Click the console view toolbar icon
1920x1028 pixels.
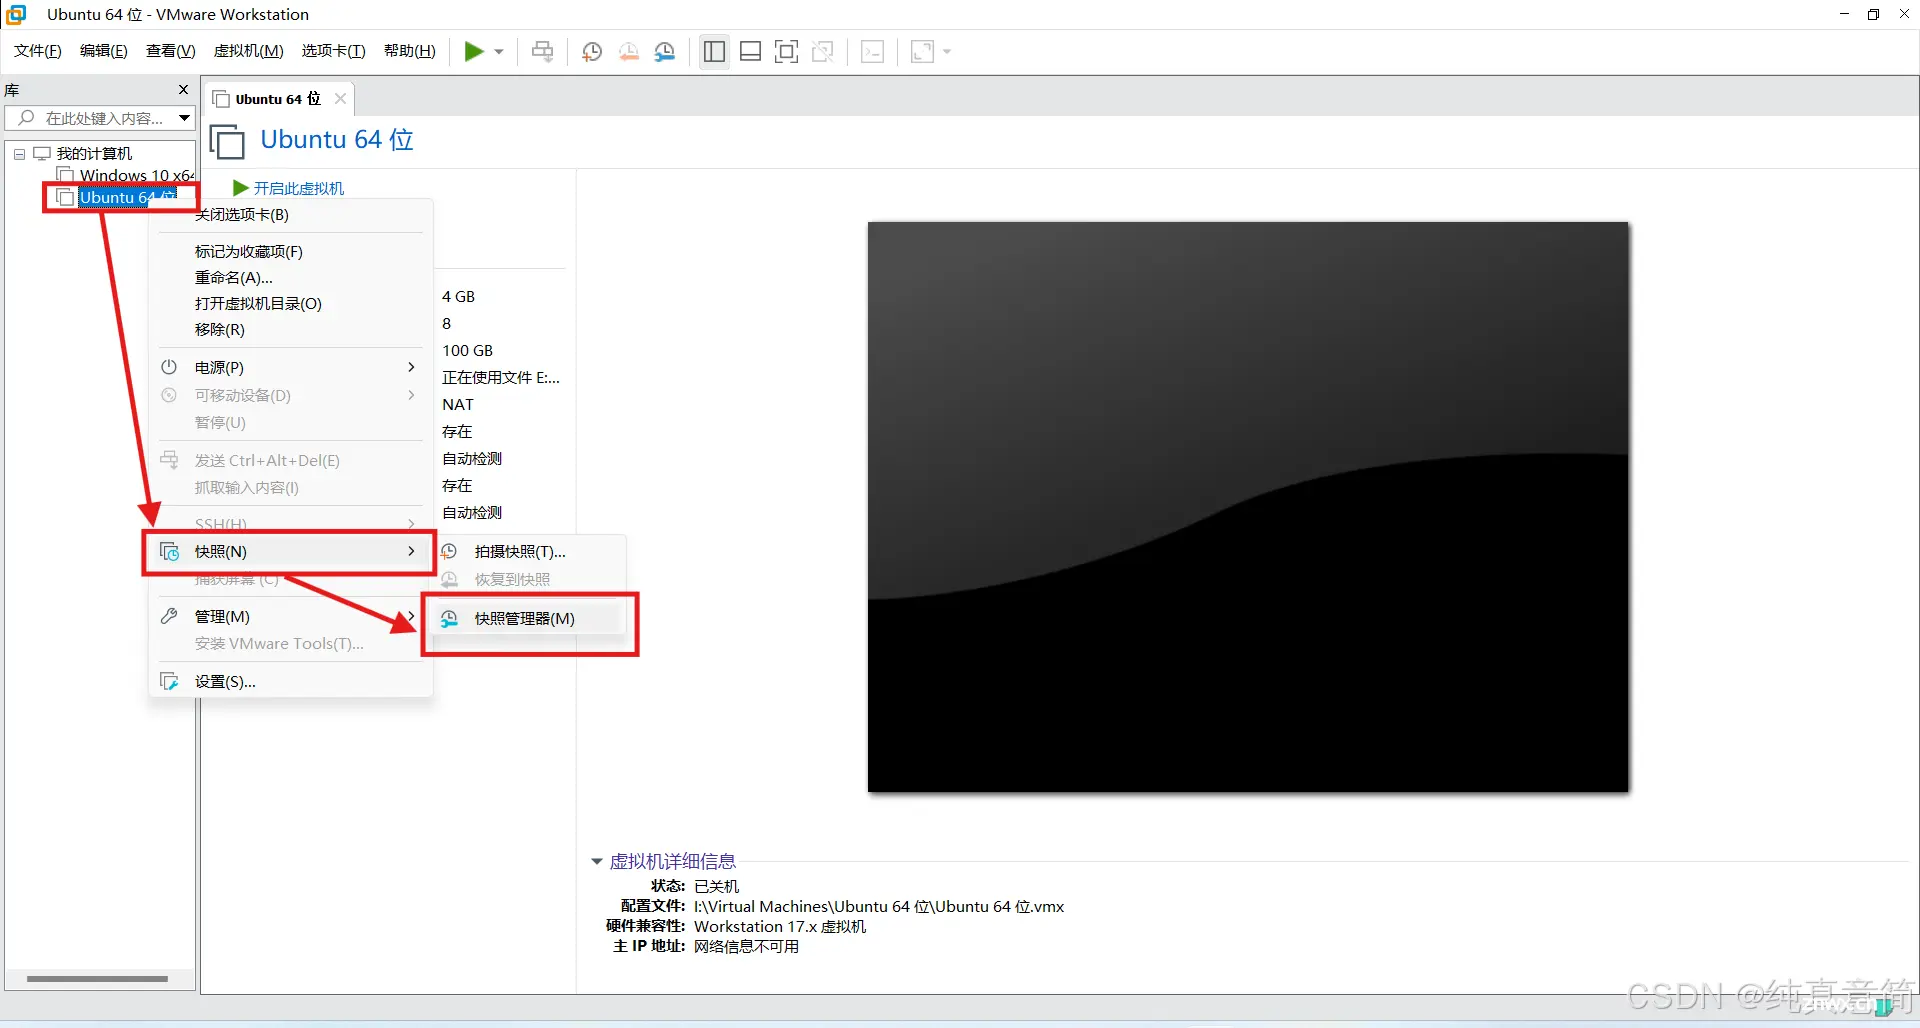[x=873, y=52]
